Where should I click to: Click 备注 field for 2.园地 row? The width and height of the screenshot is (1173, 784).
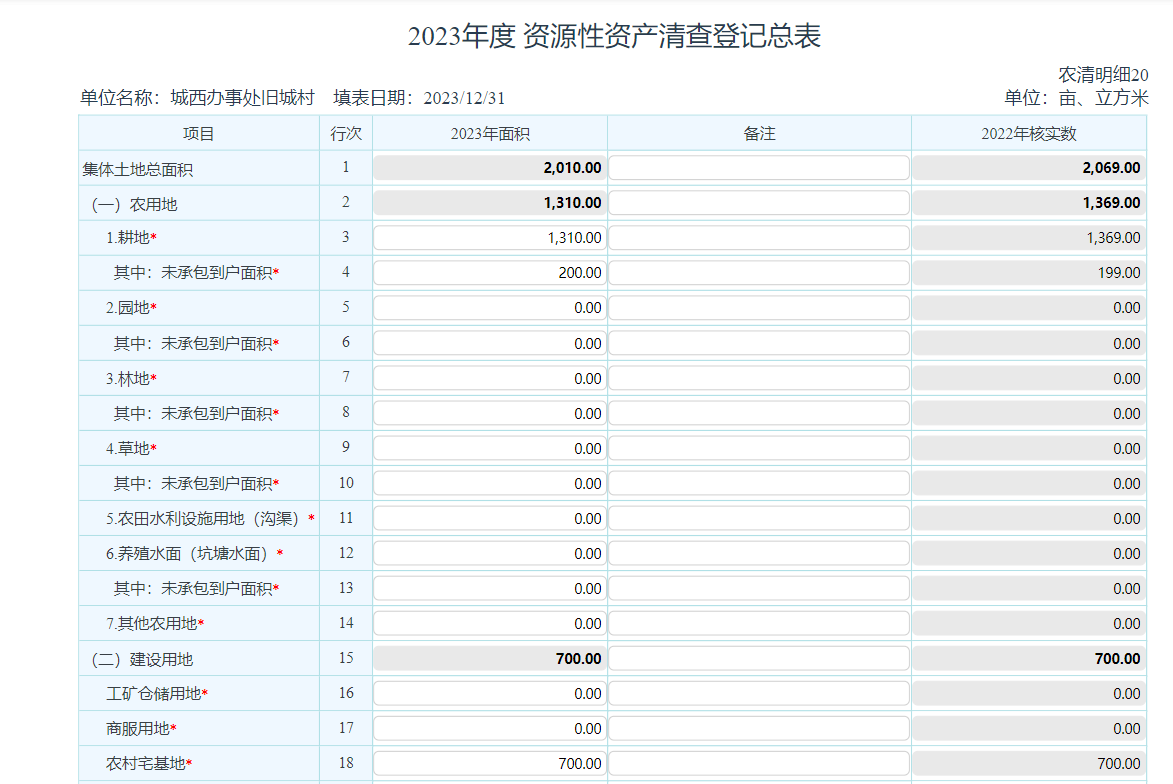click(x=759, y=308)
